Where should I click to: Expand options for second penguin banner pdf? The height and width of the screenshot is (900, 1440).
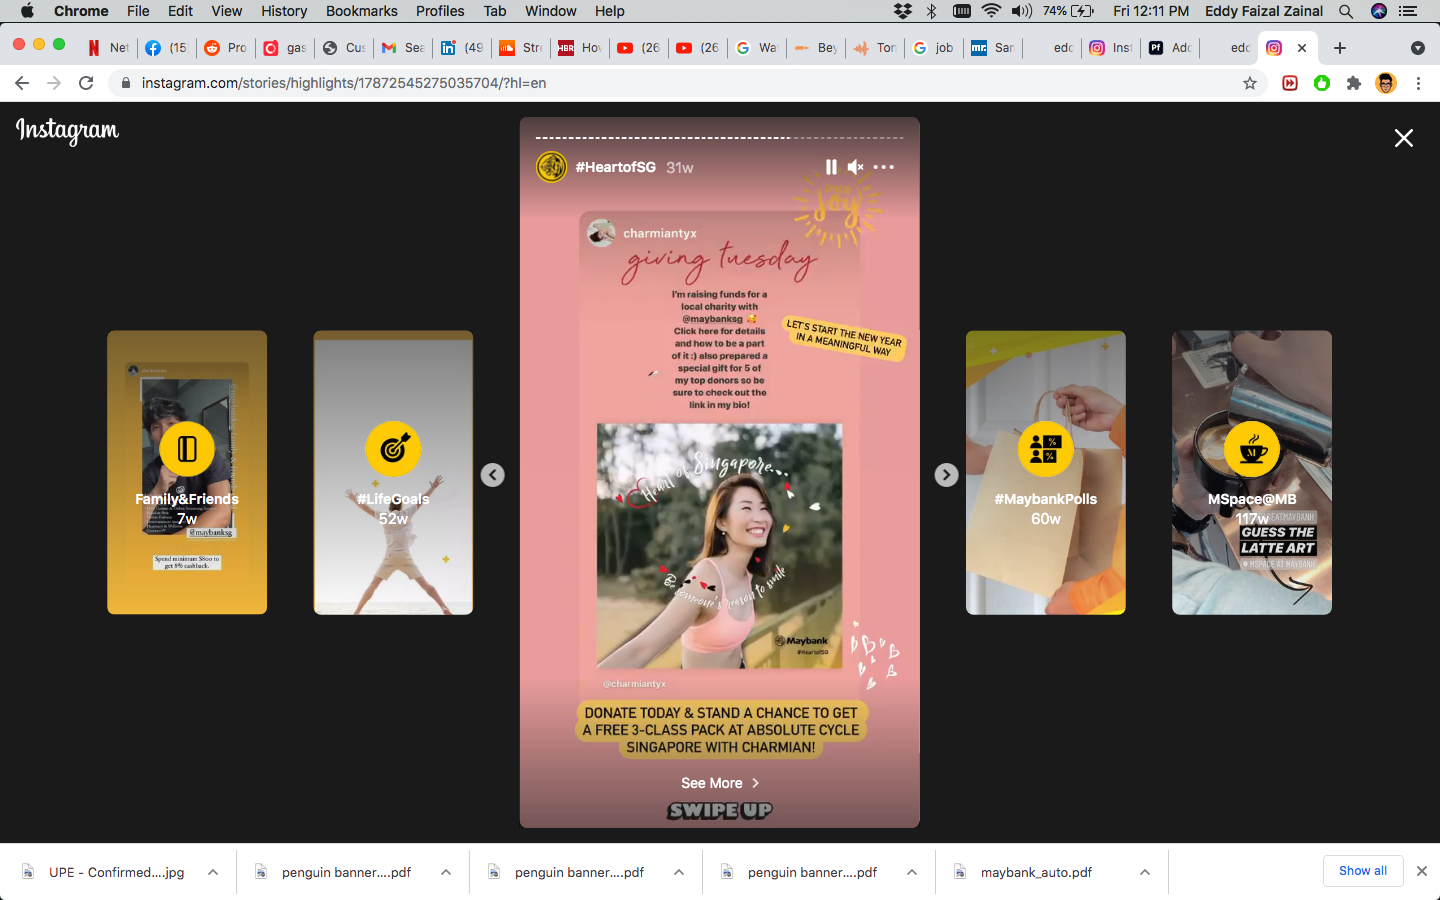pyautogui.click(x=679, y=872)
